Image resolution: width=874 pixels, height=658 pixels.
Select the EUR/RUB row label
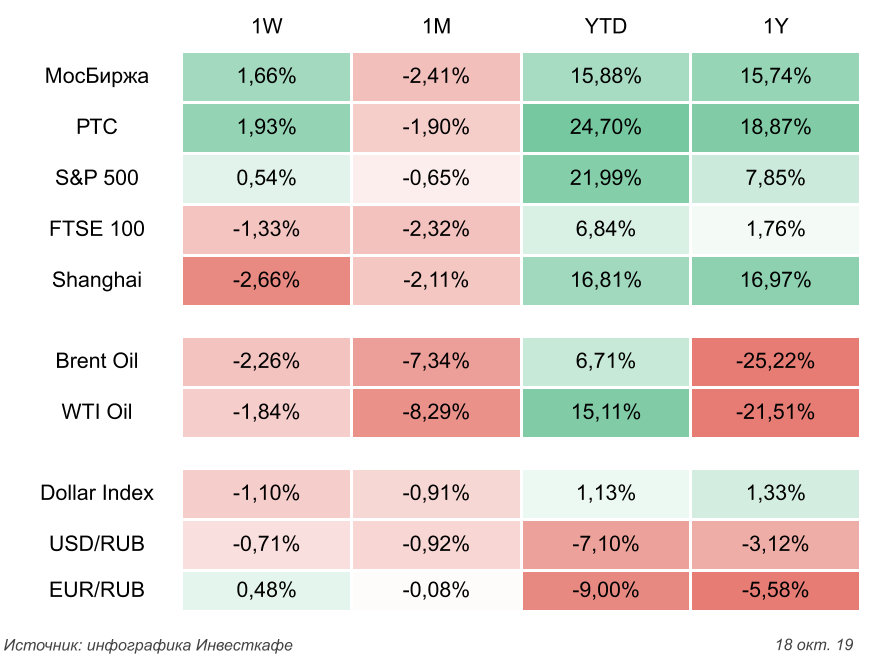(97, 590)
